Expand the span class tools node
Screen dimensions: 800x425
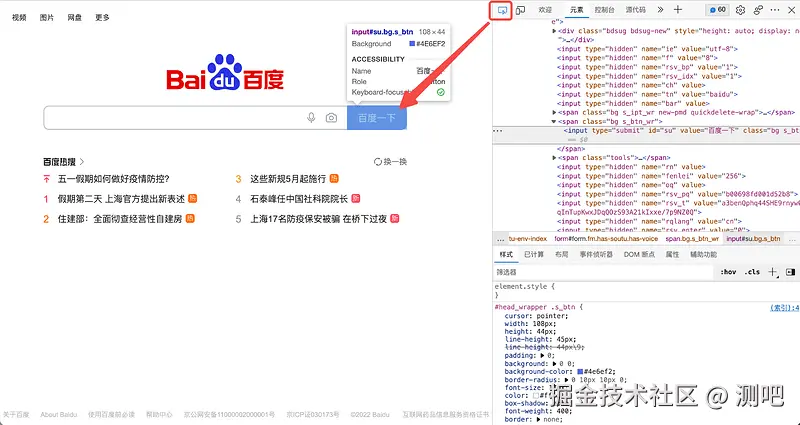tap(554, 158)
